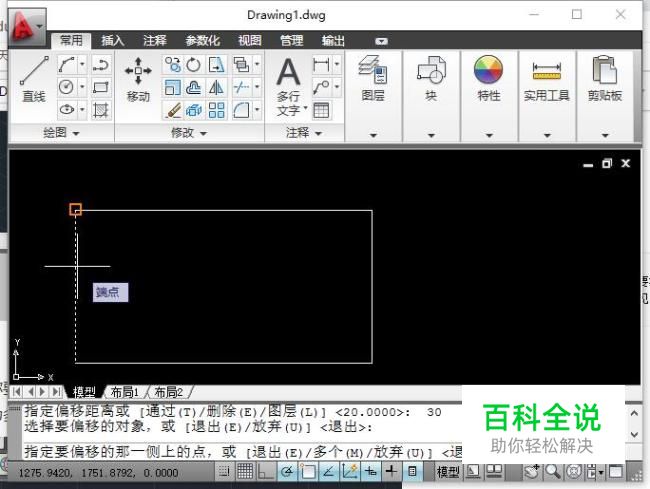Screen dimensions: 650x489
Task: Open the Linear Dimension dropdown arrow
Action: tap(337, 64)
